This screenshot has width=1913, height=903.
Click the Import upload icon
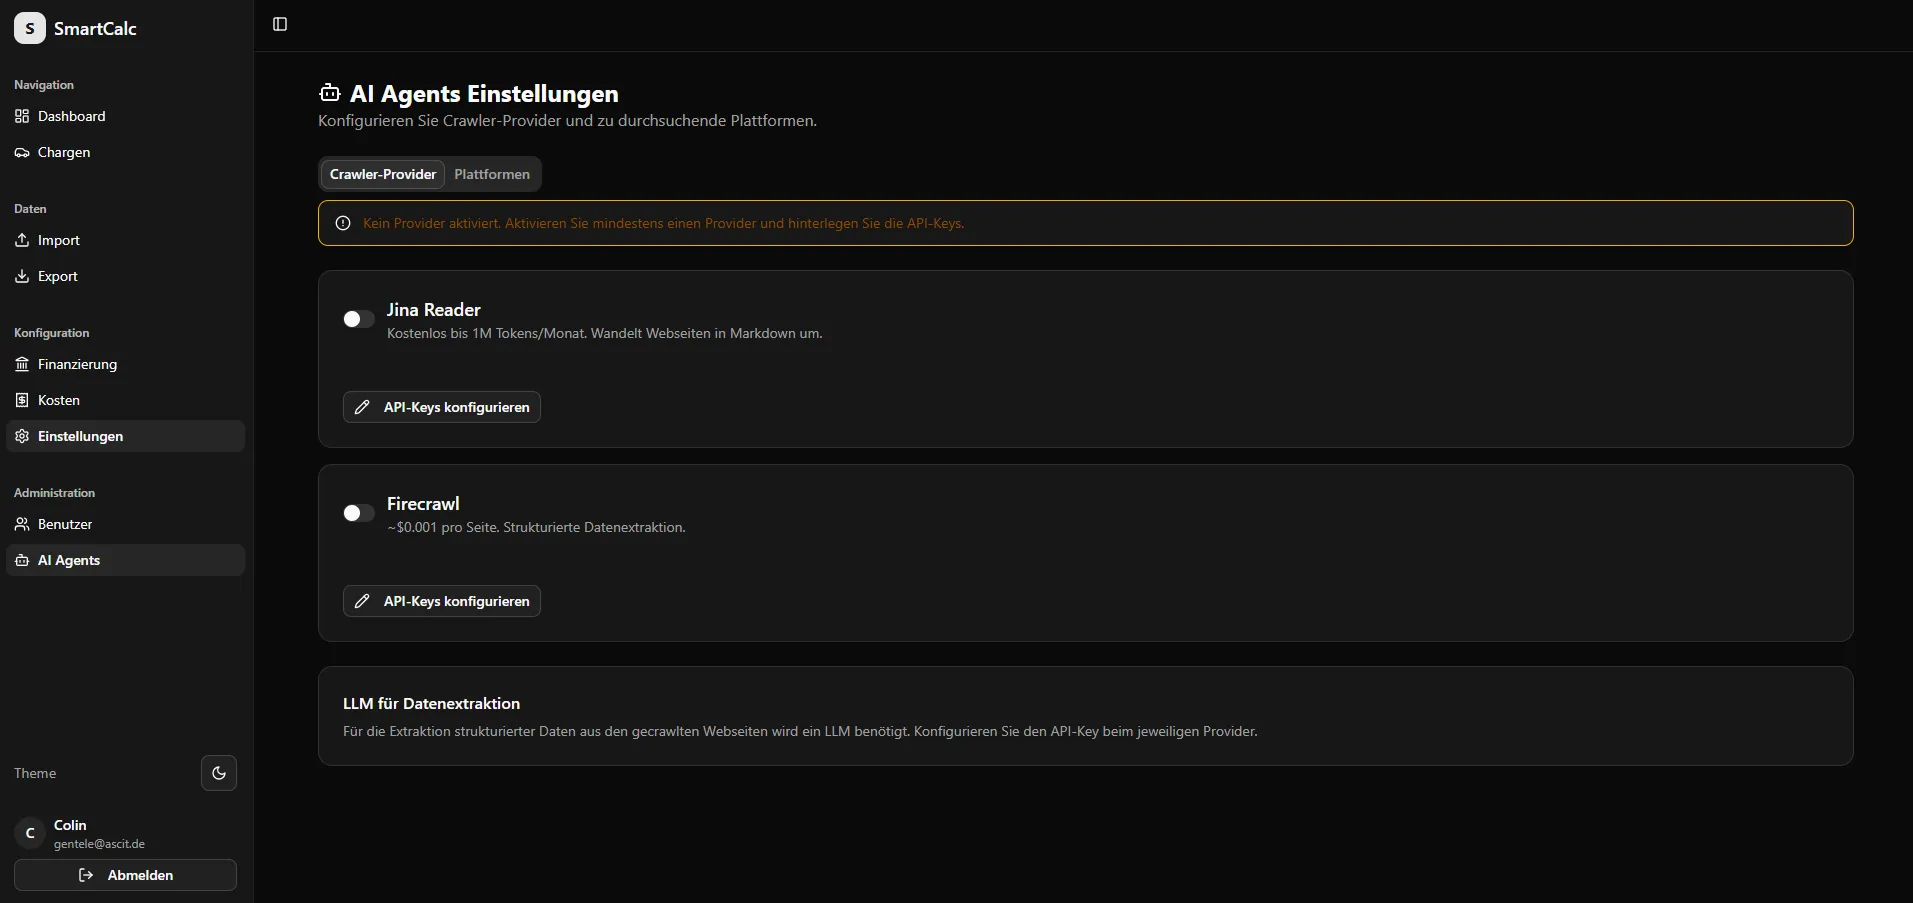22,240
